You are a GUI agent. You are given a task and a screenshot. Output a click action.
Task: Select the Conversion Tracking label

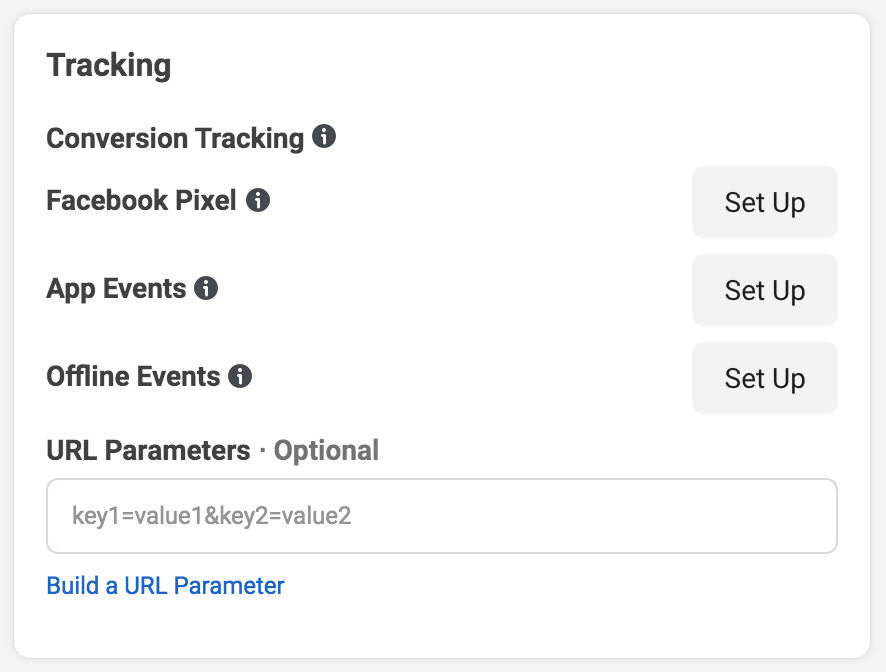pos(173,137)
